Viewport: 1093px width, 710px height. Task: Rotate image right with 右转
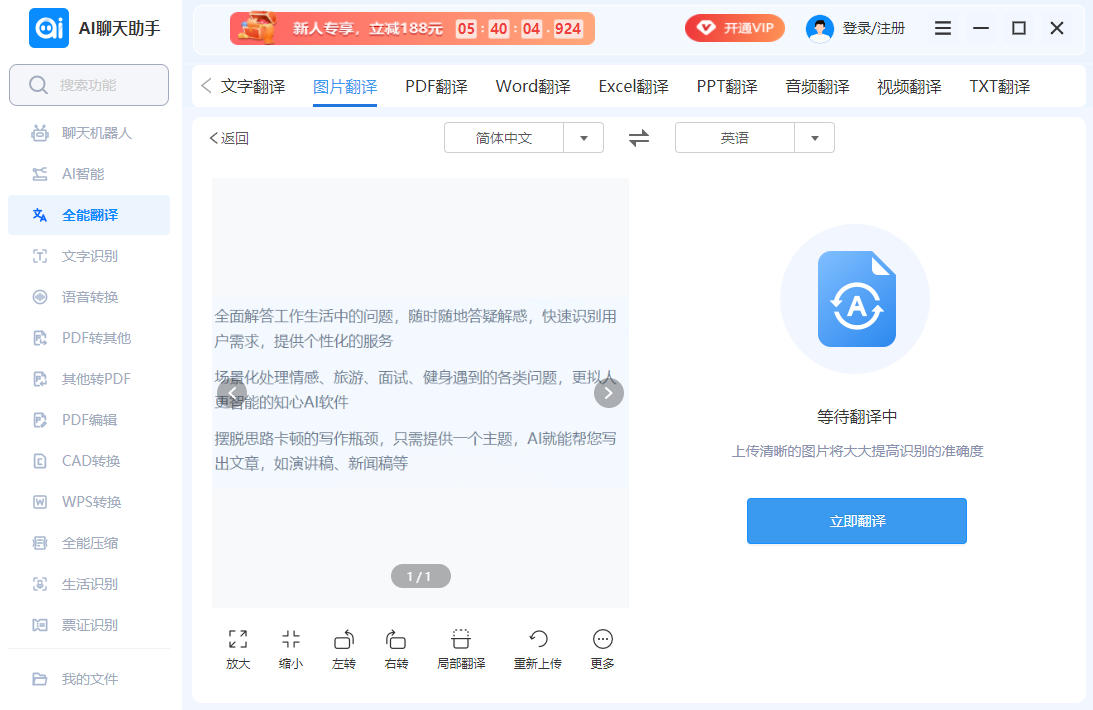[396, 640]
